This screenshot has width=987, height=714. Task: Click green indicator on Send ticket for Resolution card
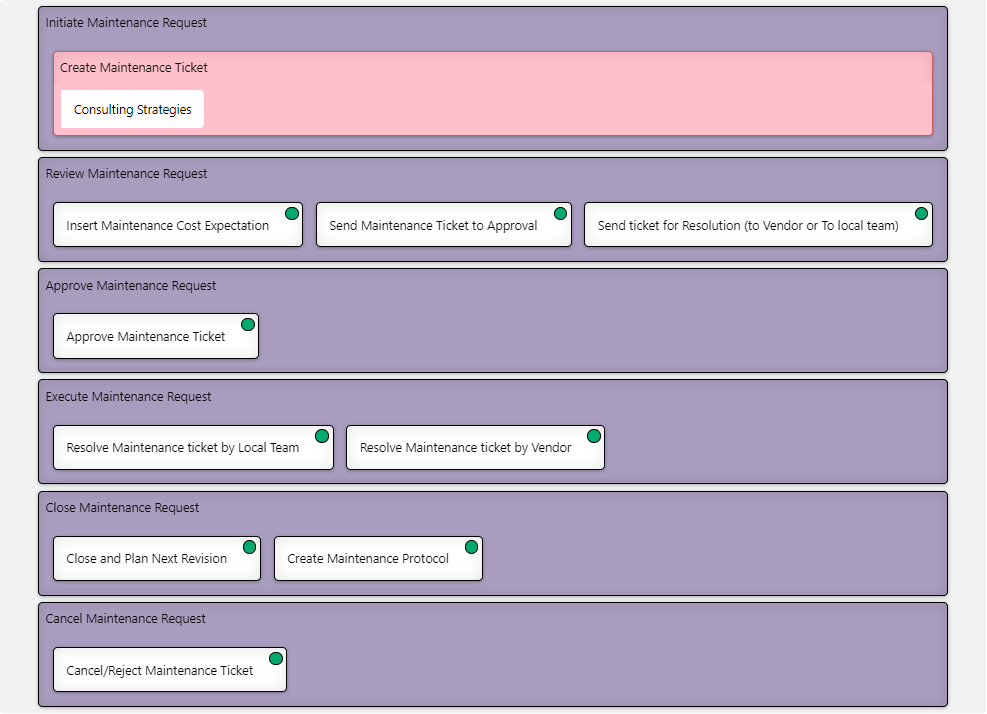921,214
